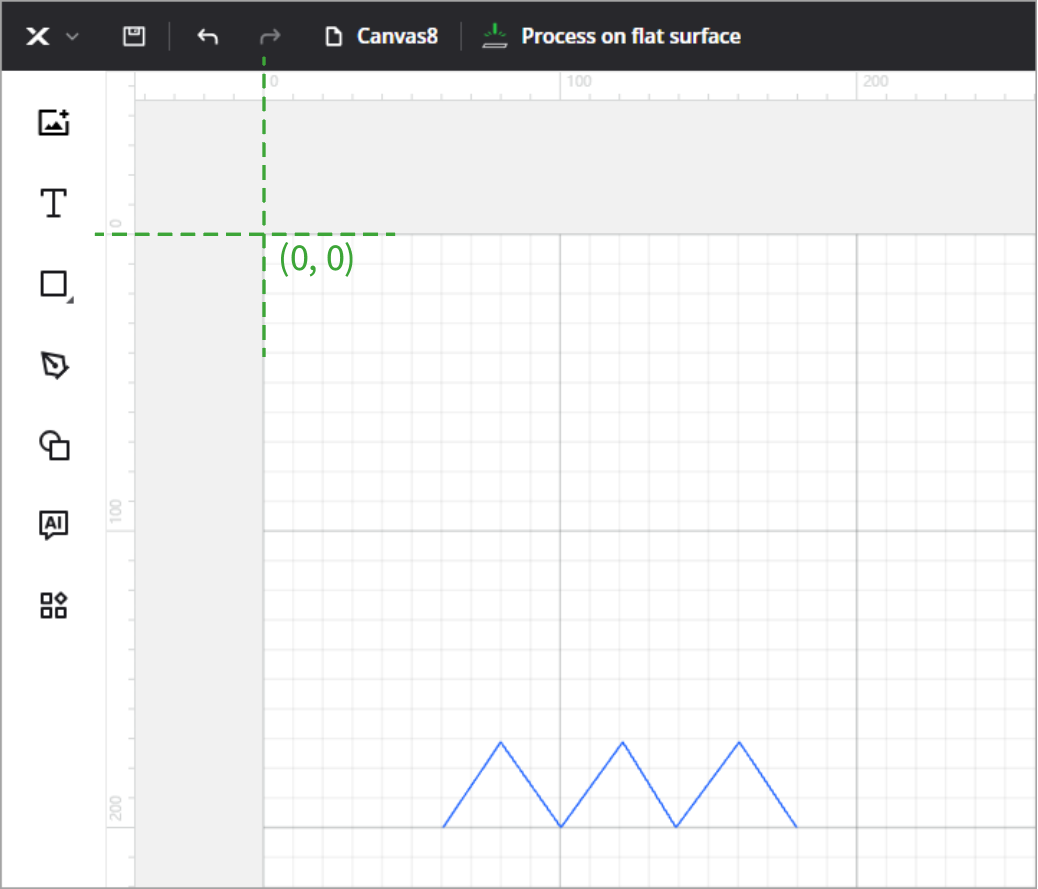Open the Process on flat surface mode selector
Viewport: 1038px width, 889px height.
pyautogui.click(x=630, y=37)
